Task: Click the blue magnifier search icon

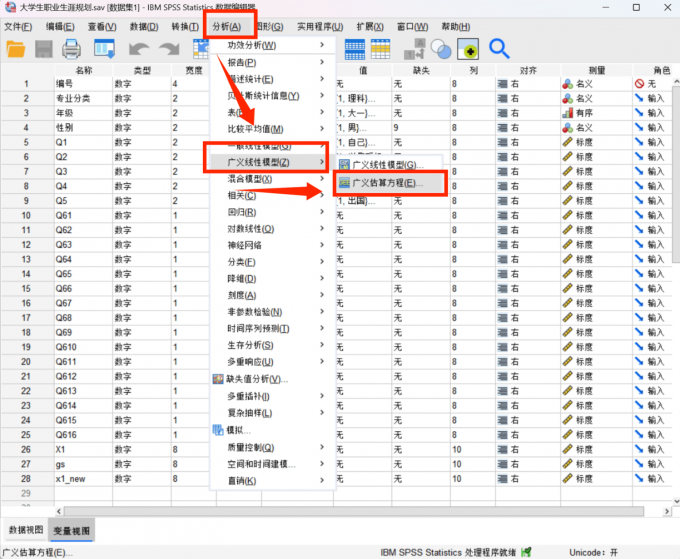Action: pos(499,49)
